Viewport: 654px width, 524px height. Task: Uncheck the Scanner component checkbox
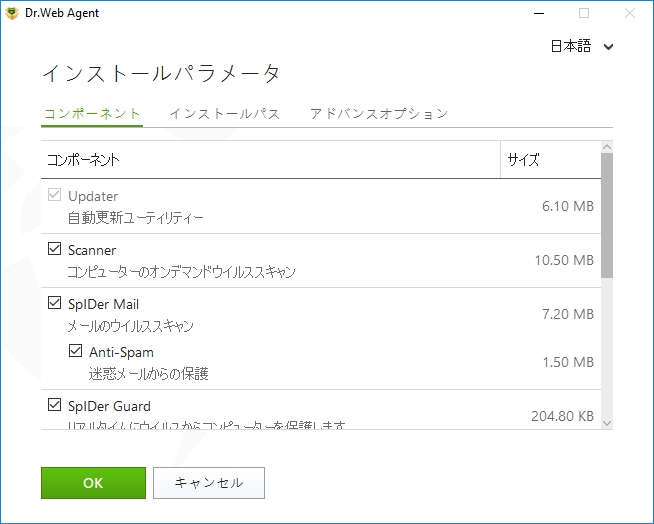tap(55, 248)
